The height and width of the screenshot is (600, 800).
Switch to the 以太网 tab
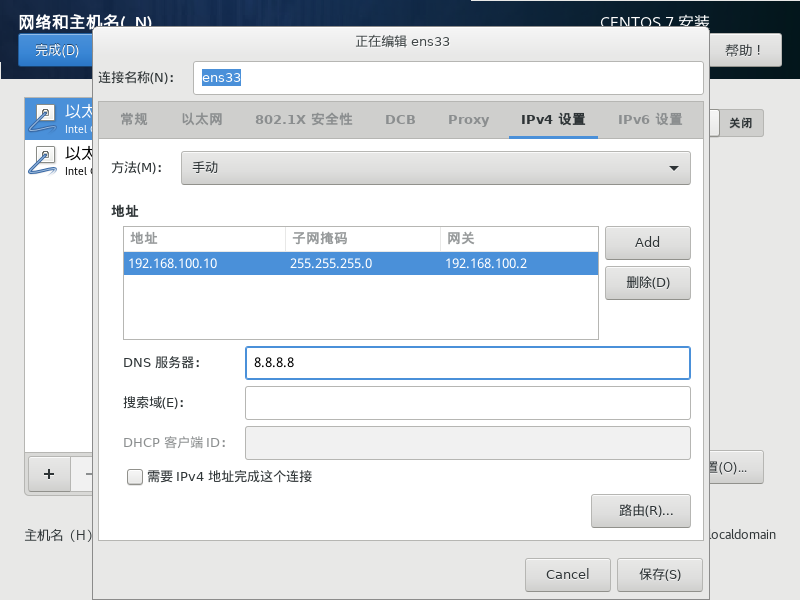(x=202, y=119)
